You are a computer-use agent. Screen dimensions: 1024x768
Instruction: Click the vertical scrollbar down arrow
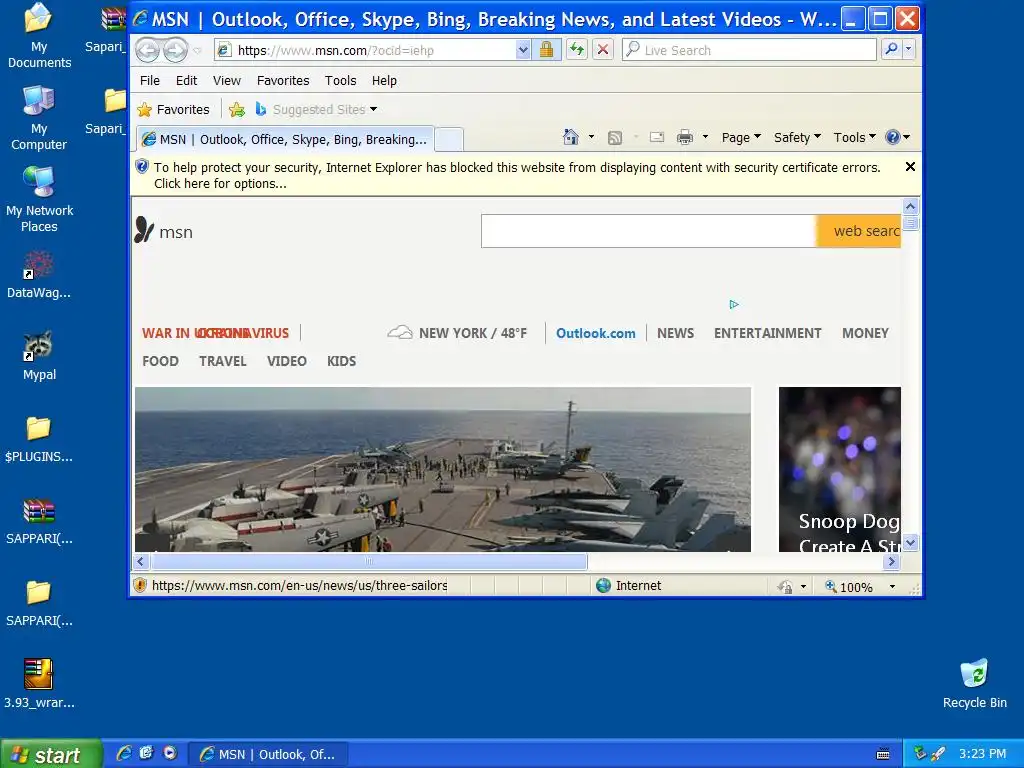[911, 543]
